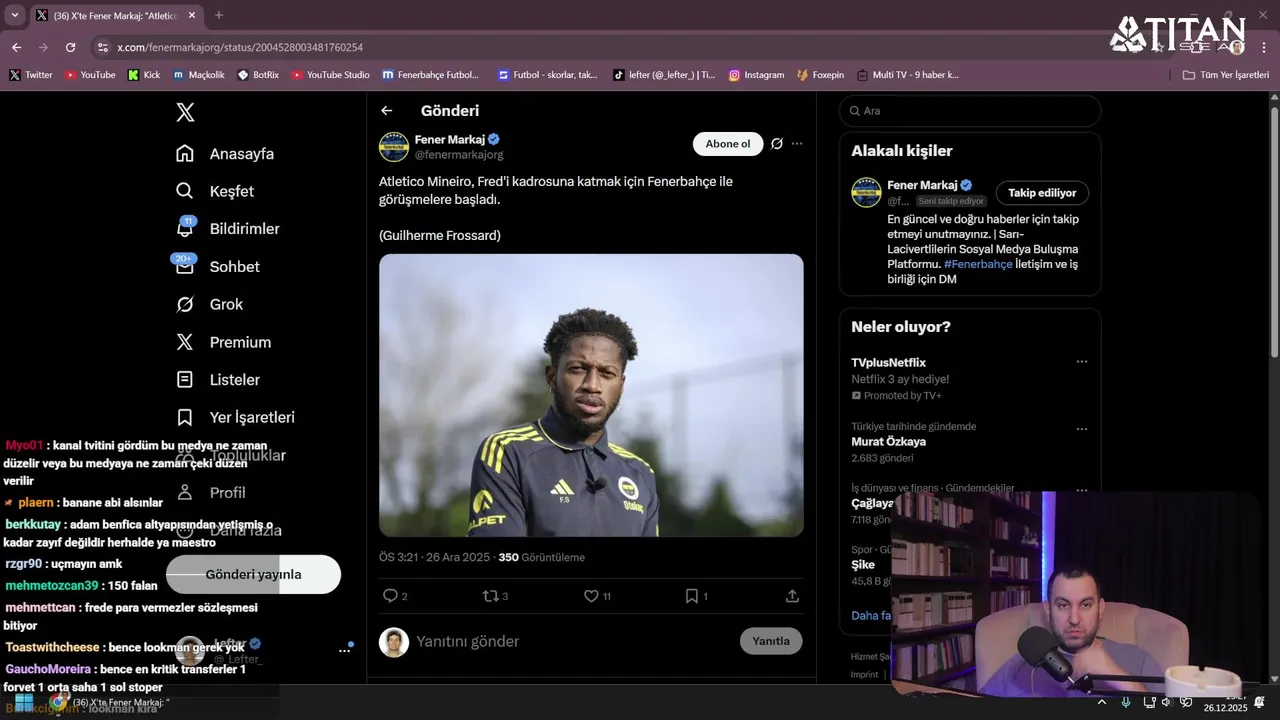The width and height of the screenshot is (1280, 720).
Task: Open Fener Markaj profile avatar
Action: [x=394, y=147]
